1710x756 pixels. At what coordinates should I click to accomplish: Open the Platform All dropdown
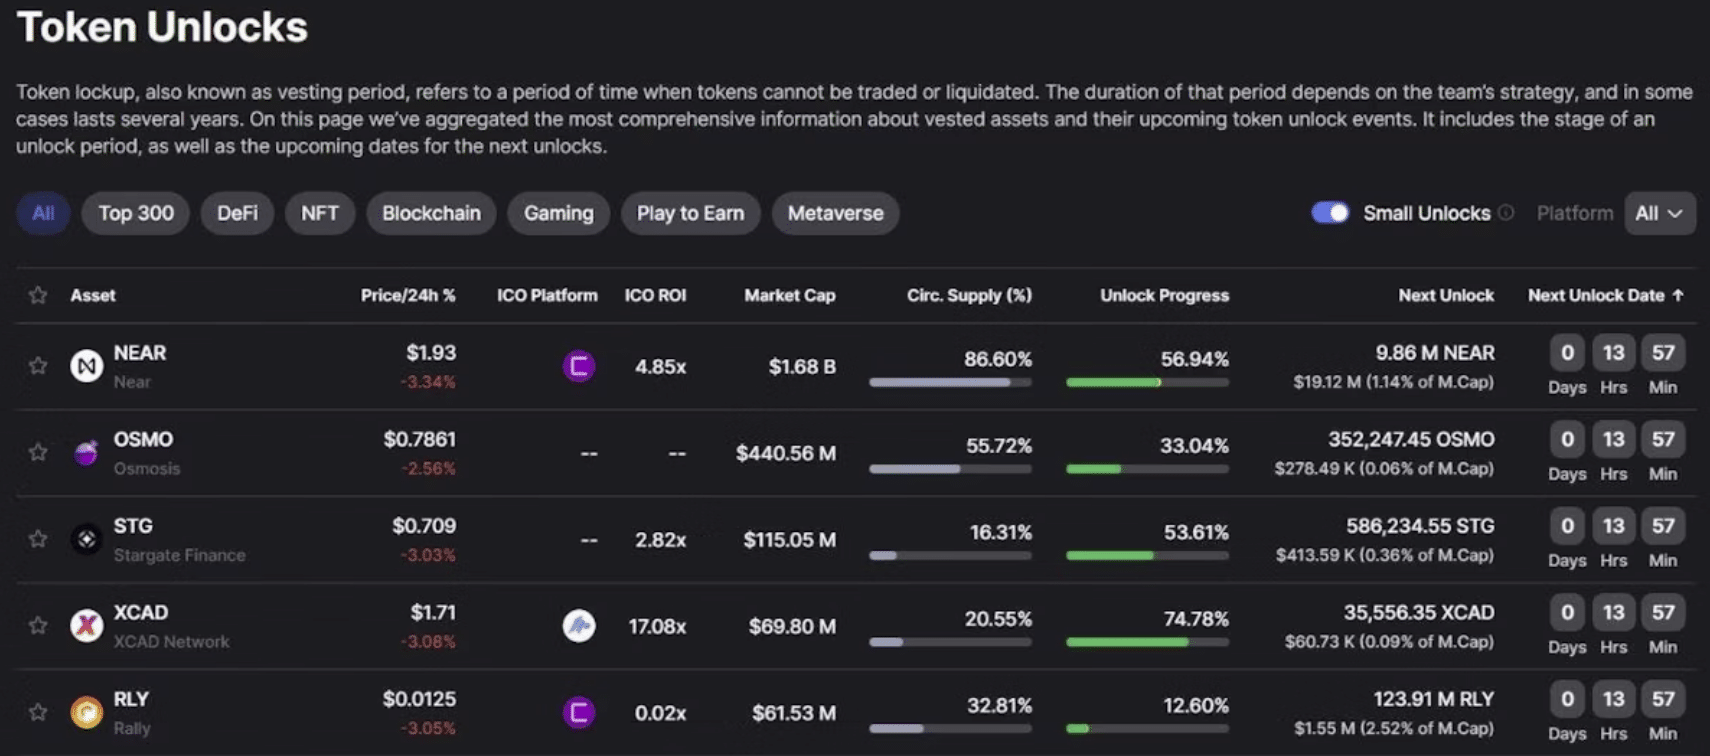click(1660, 213)
